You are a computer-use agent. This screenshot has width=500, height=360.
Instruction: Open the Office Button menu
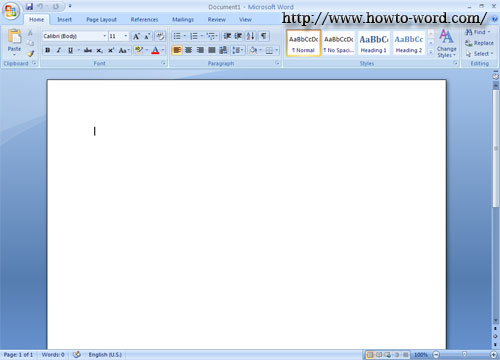tap(11, 11)
